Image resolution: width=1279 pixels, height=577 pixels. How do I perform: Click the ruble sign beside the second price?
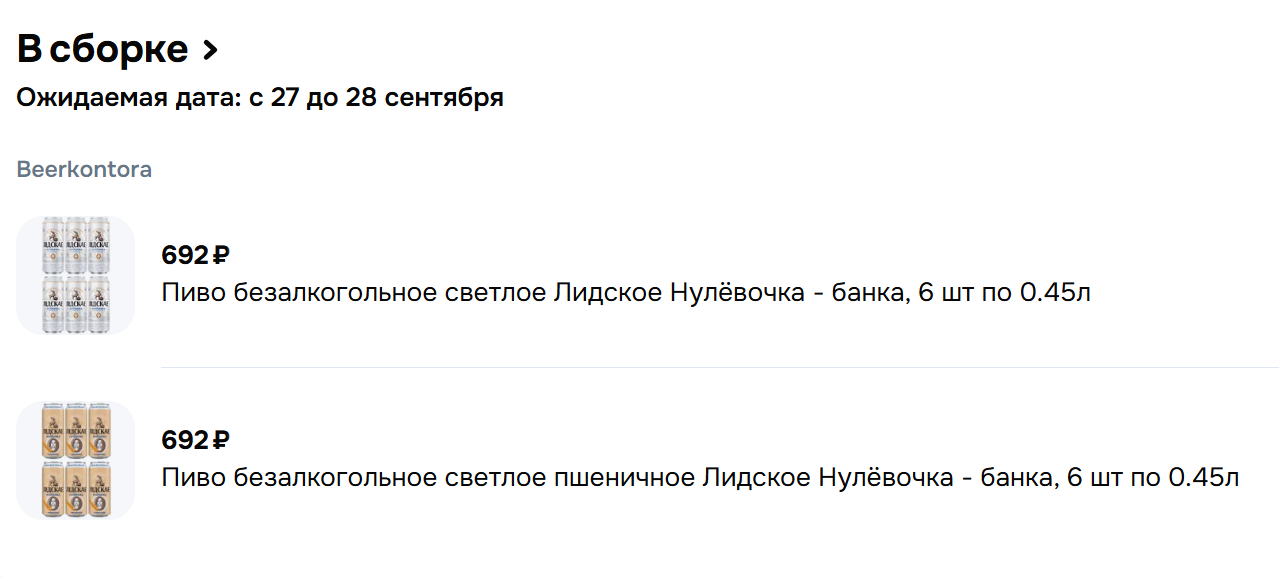click(221, 441)
